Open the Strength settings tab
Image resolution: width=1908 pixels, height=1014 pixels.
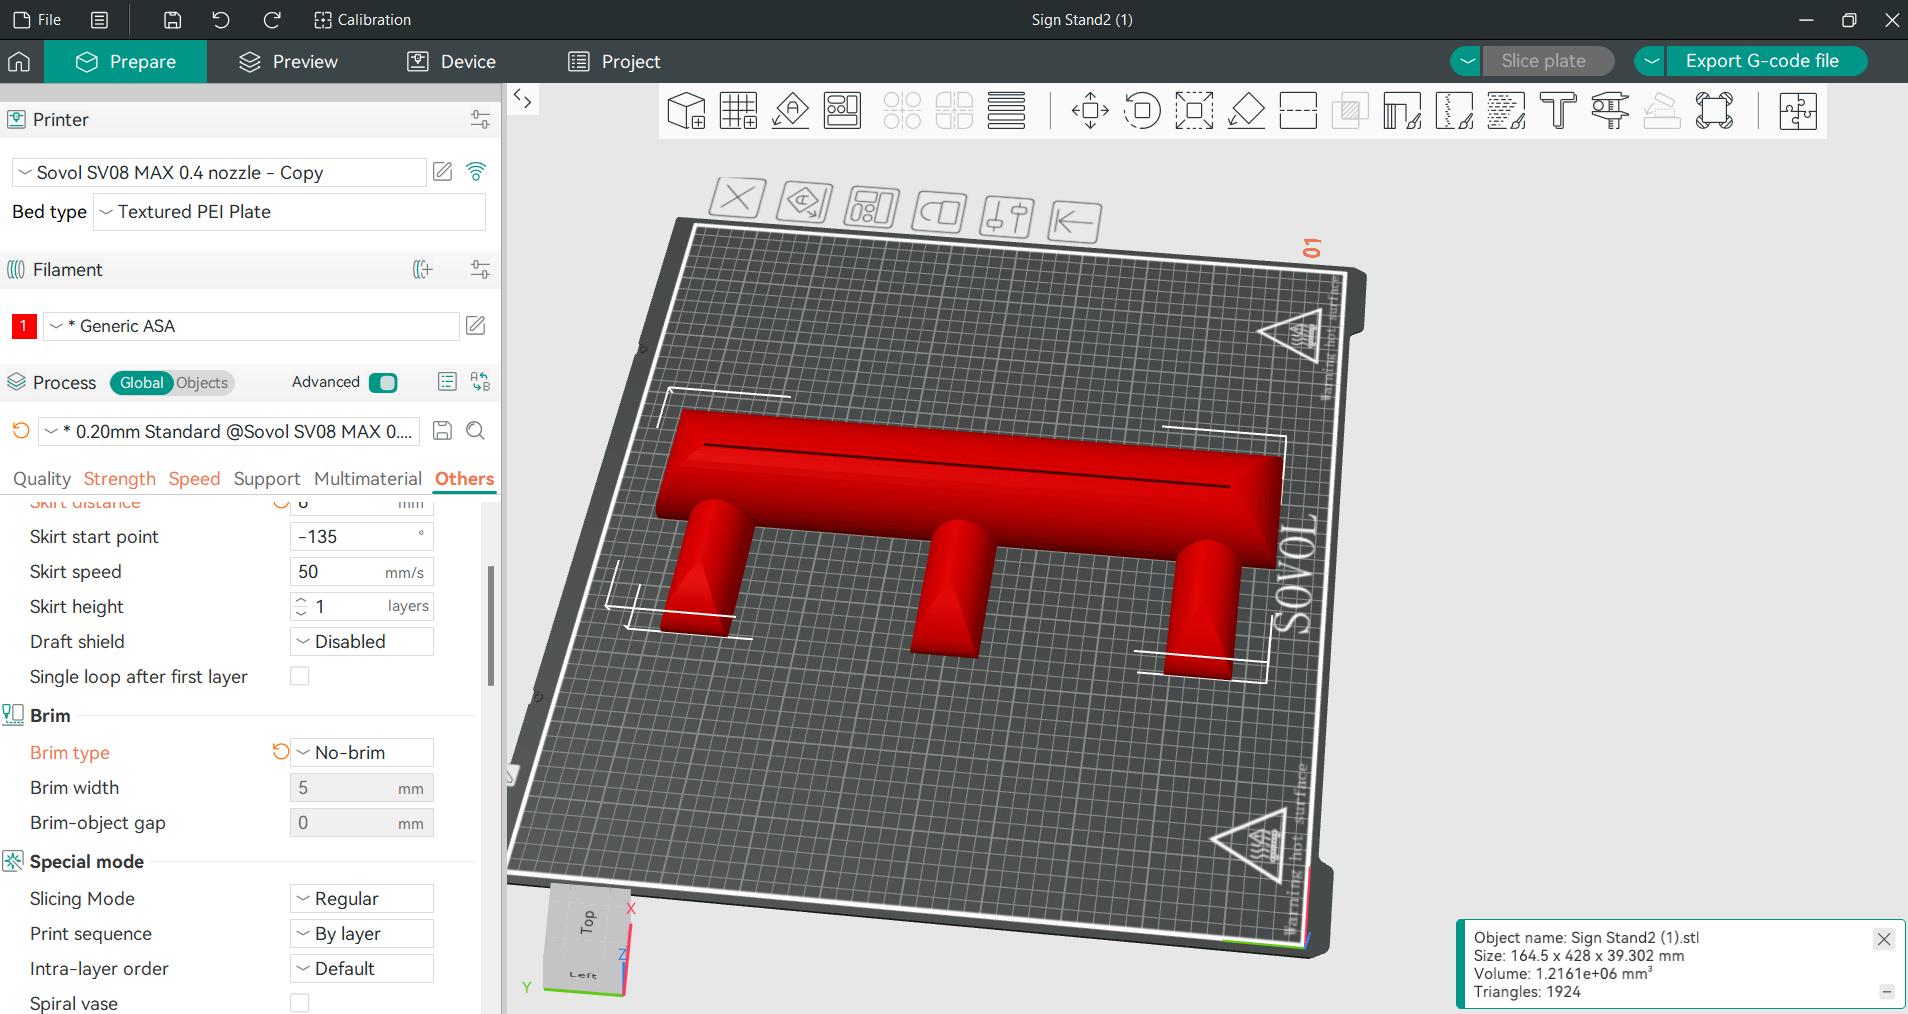tap(120, 479)
